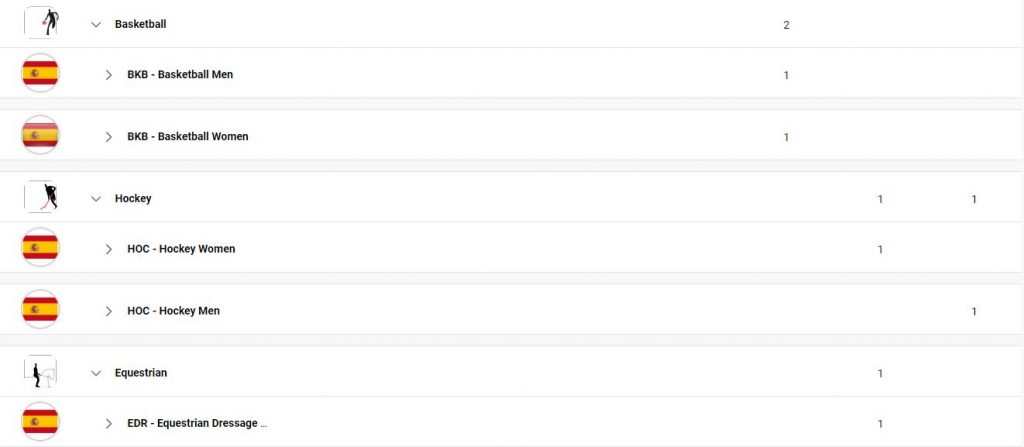Viewport: 1024px width, 447px height.
Task: Click Spain flag beside Basketball Men
Action: (40, 73)
